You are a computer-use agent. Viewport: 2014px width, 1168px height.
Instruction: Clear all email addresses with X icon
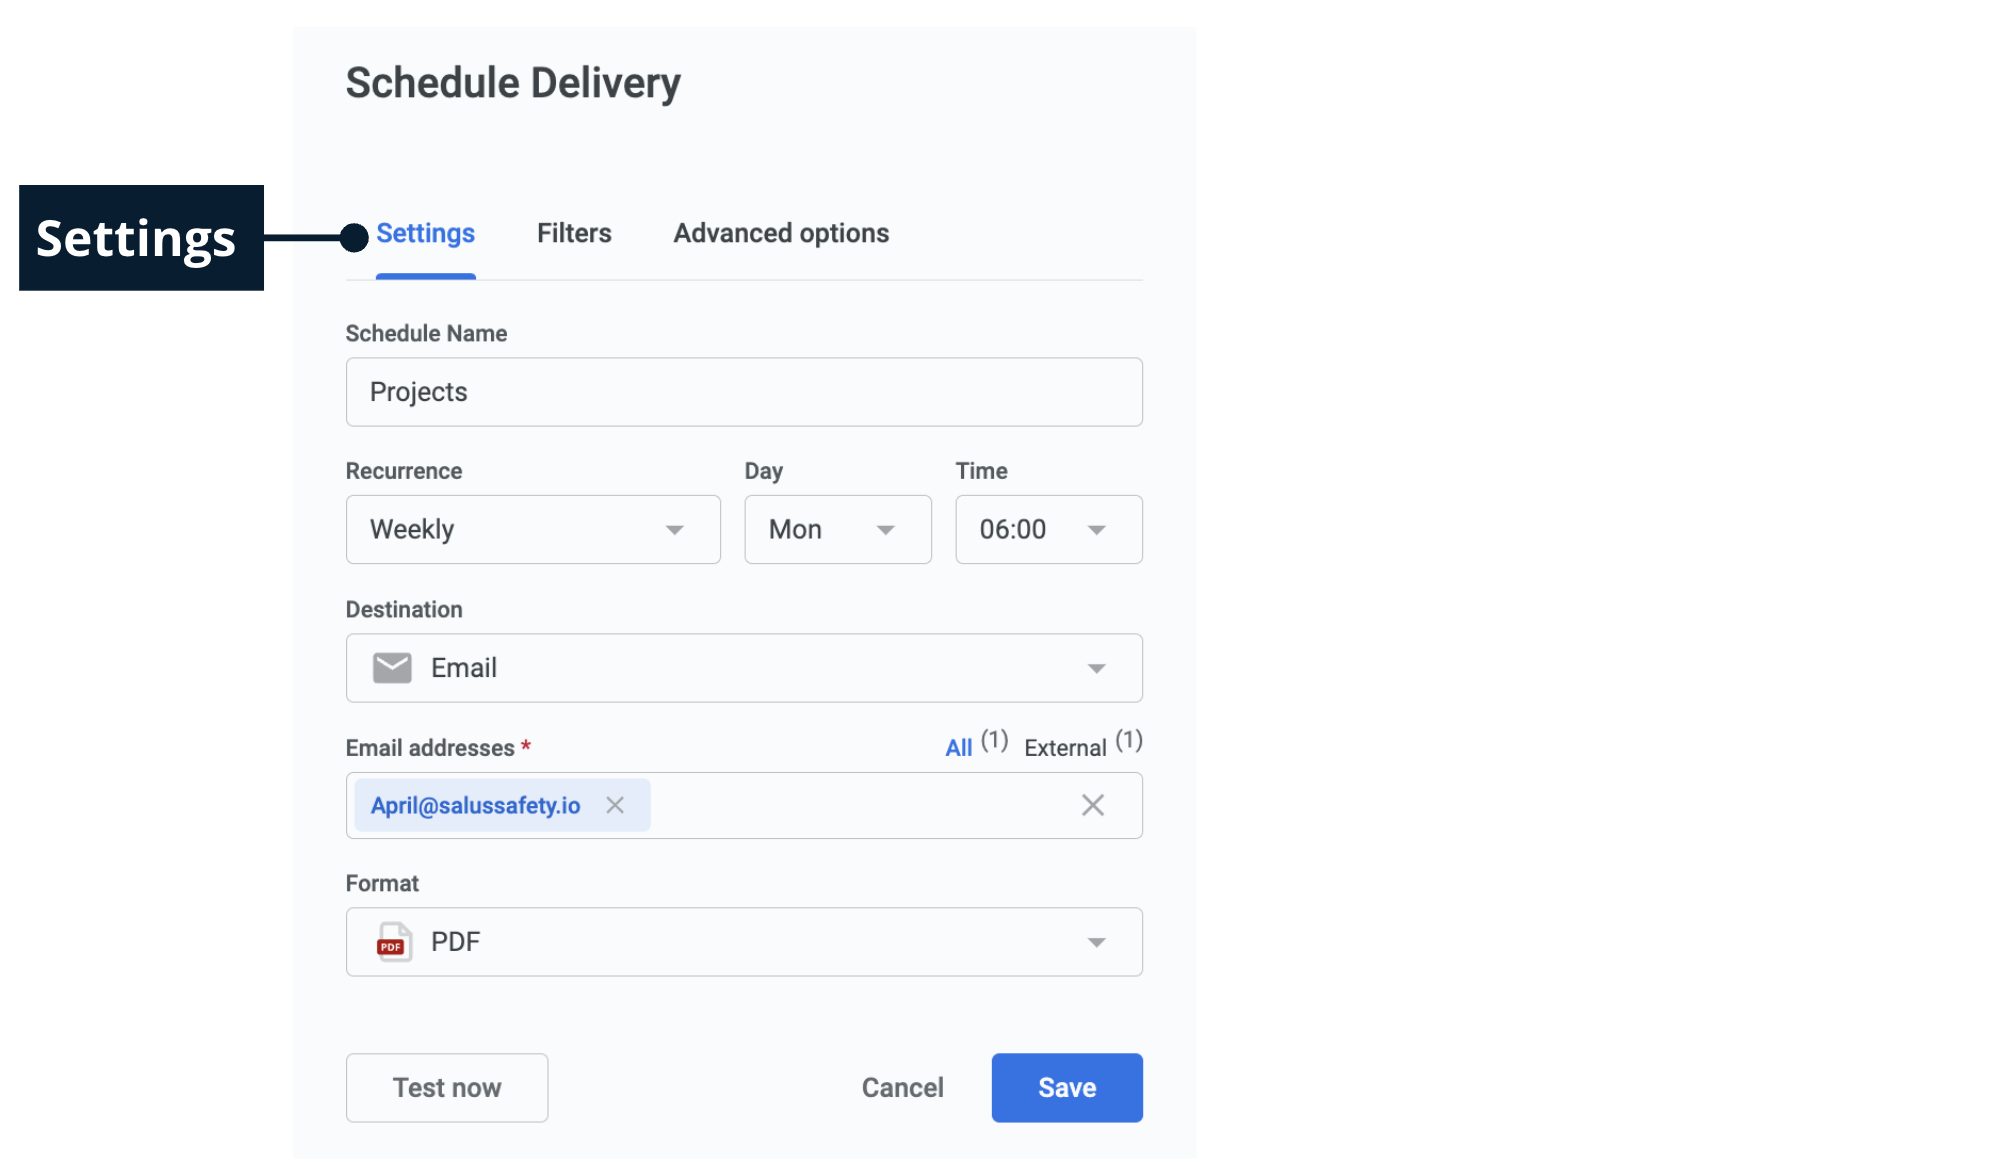[1092, 805]
